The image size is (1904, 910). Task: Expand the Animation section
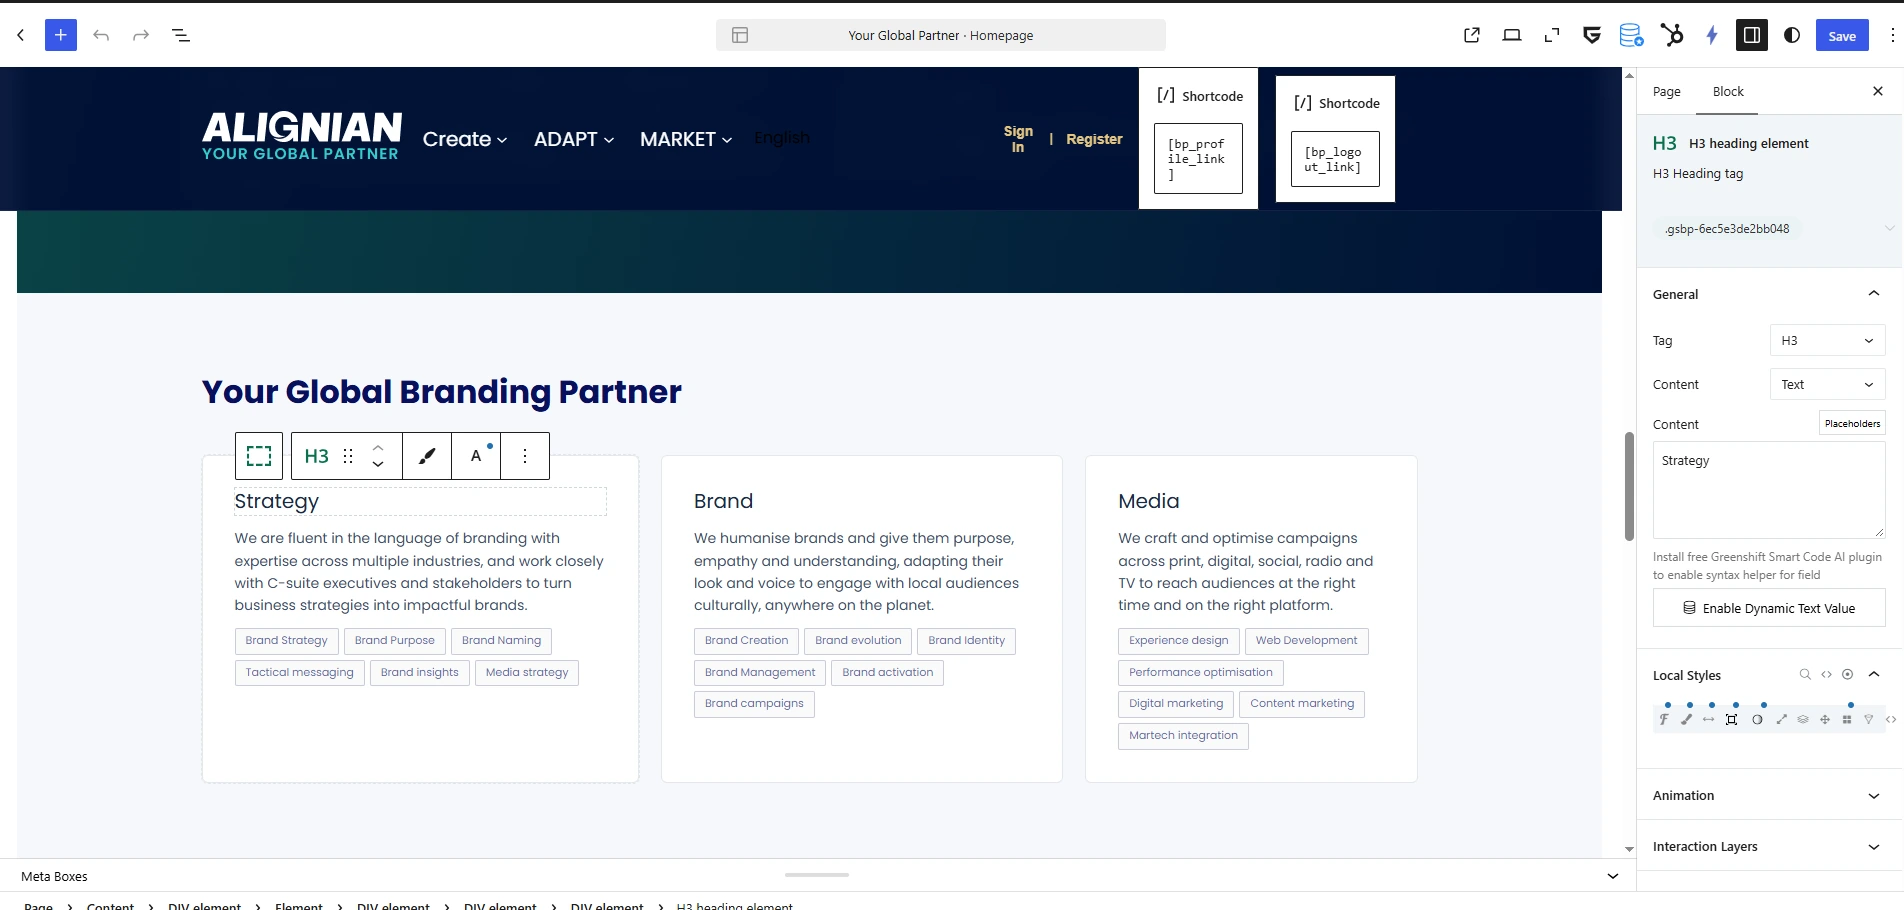coord(1874,796)
